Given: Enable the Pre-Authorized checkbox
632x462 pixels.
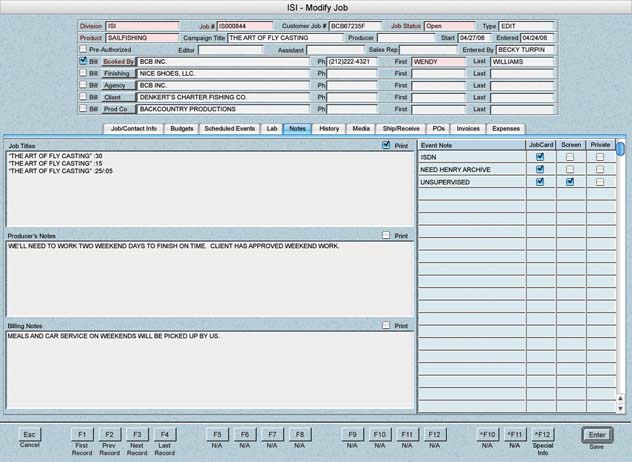Looking at the screenshot, I should point(83,49).
